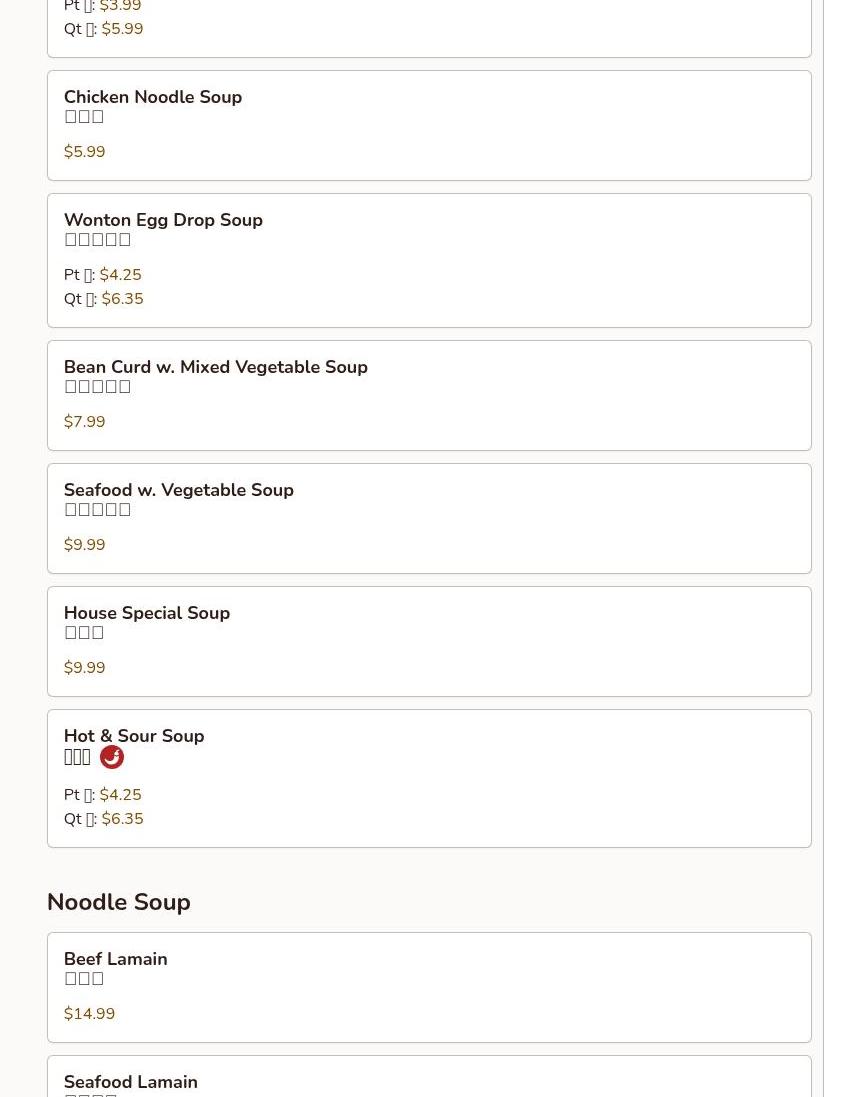Screen dimensions: 844x1097
Task: Click the spicy chili icon on Hot & Sour Soup
Action: pos(112,758)
